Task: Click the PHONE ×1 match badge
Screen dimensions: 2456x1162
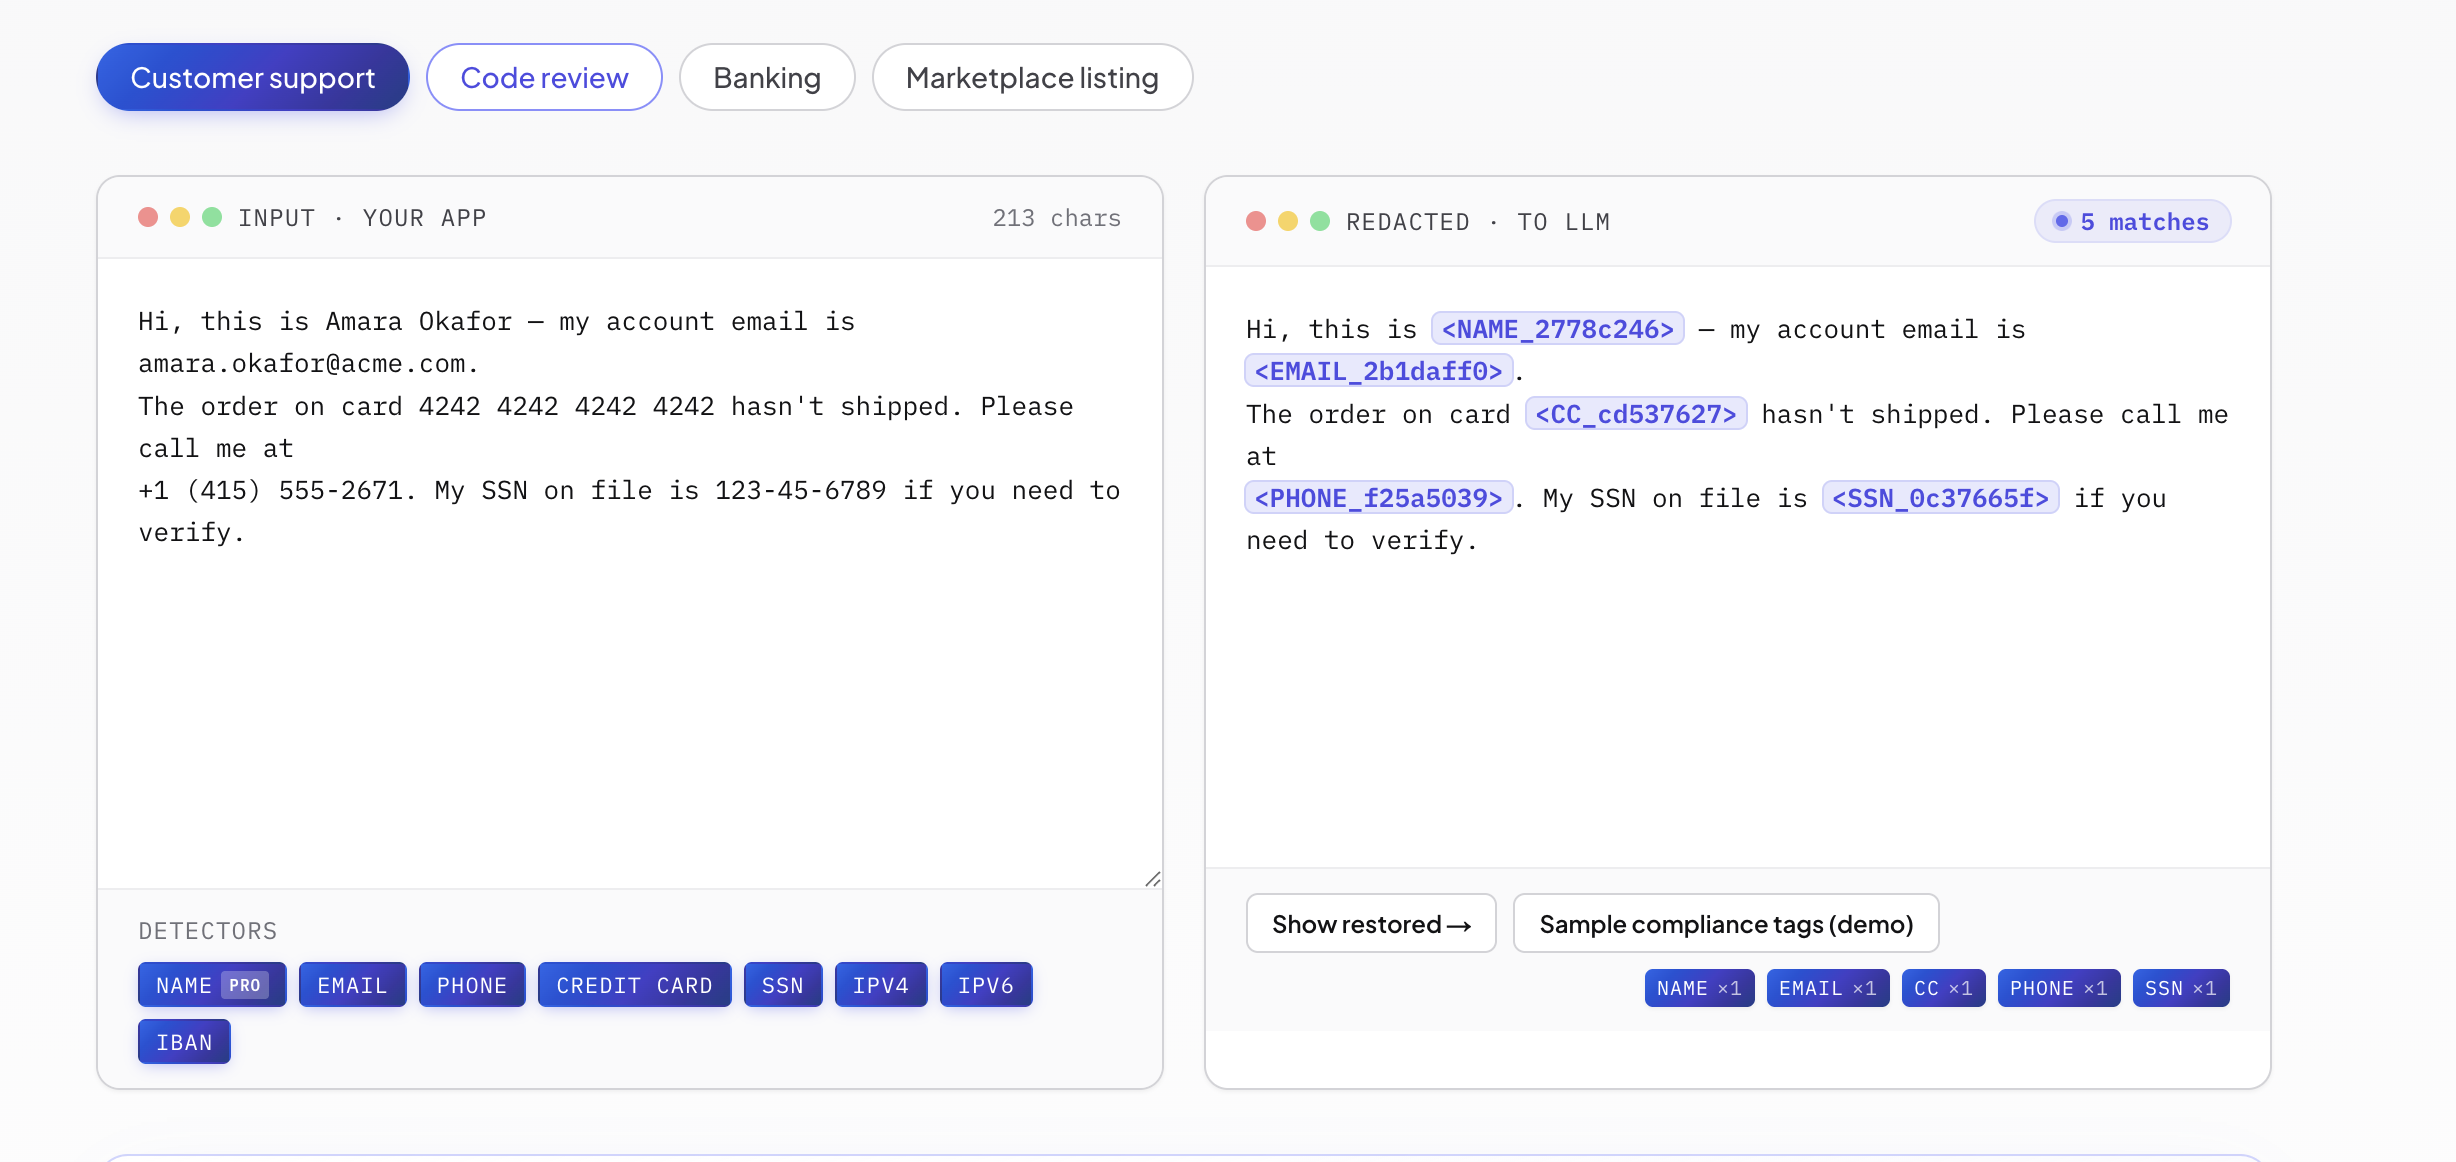Action: pyautogui.click(x=2058, y=988)
